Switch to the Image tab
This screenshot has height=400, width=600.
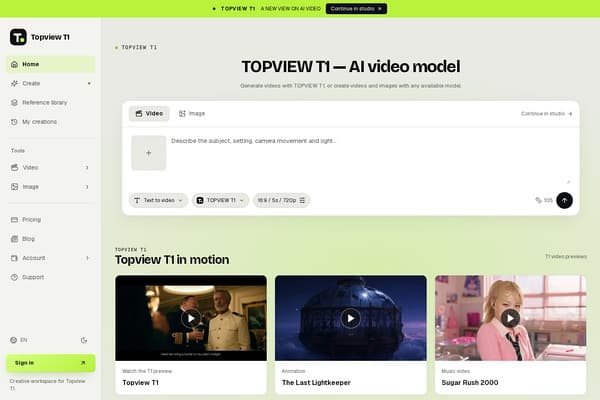[192, 114]
